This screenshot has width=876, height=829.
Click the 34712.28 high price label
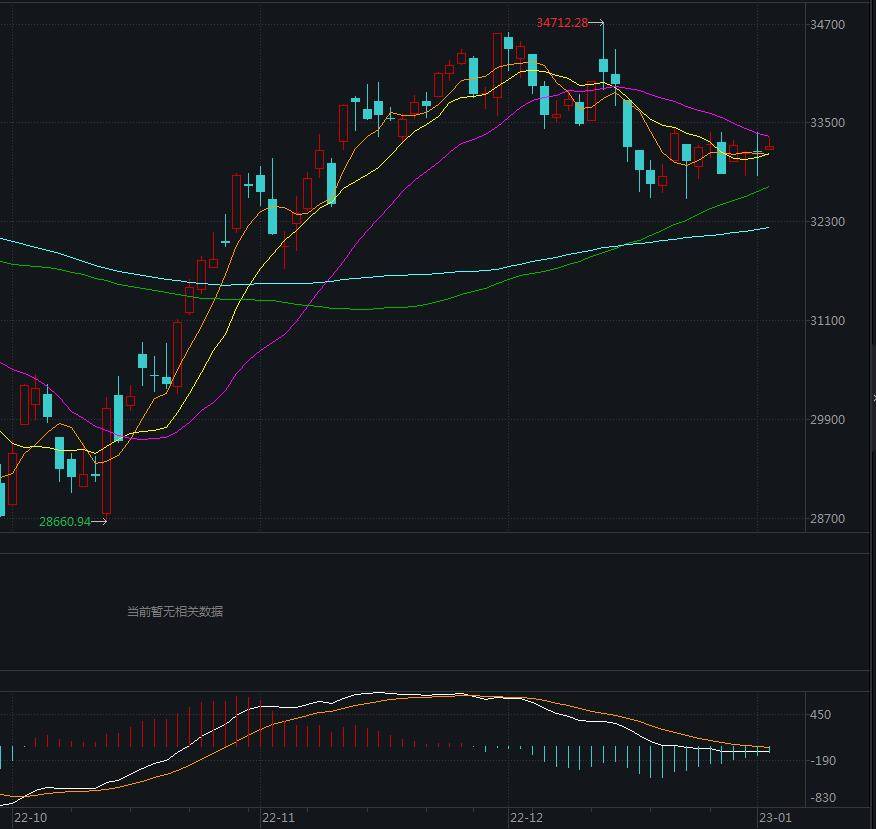[562, 23]
